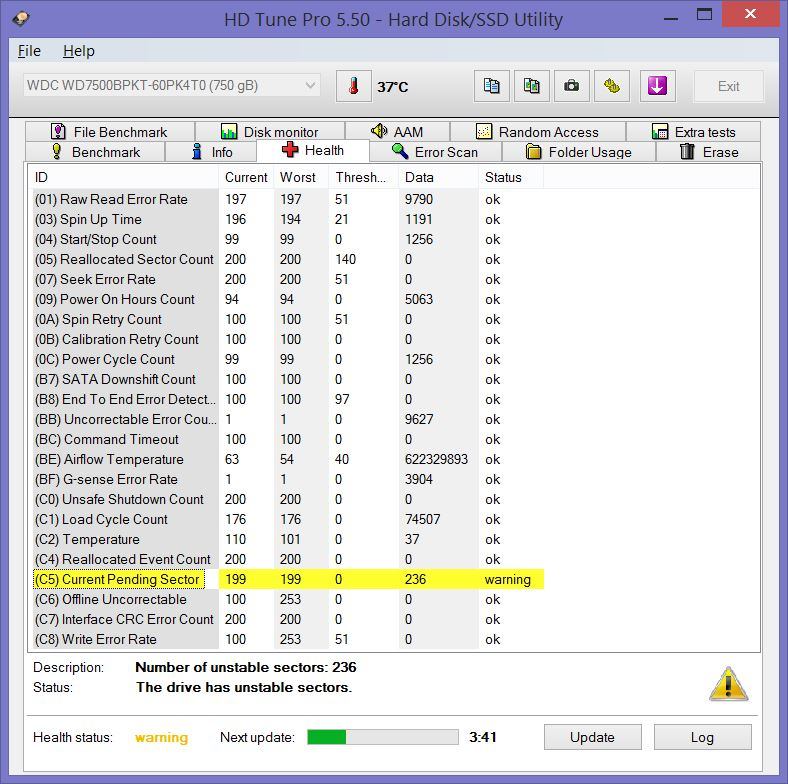
Task: Click the camera save screenshot icon
Action: [x=571, y=86]
